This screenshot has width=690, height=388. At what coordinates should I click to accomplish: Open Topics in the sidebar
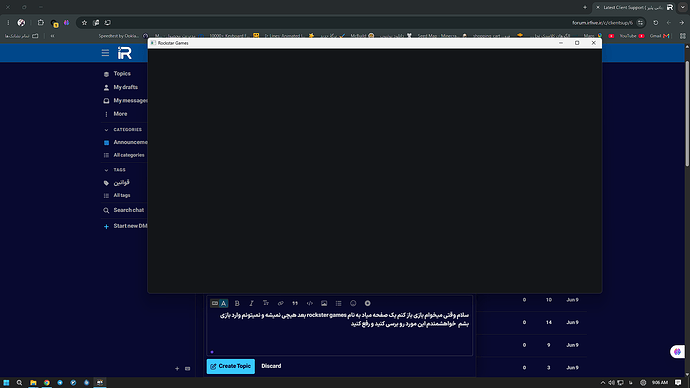[x=122, y=73]
